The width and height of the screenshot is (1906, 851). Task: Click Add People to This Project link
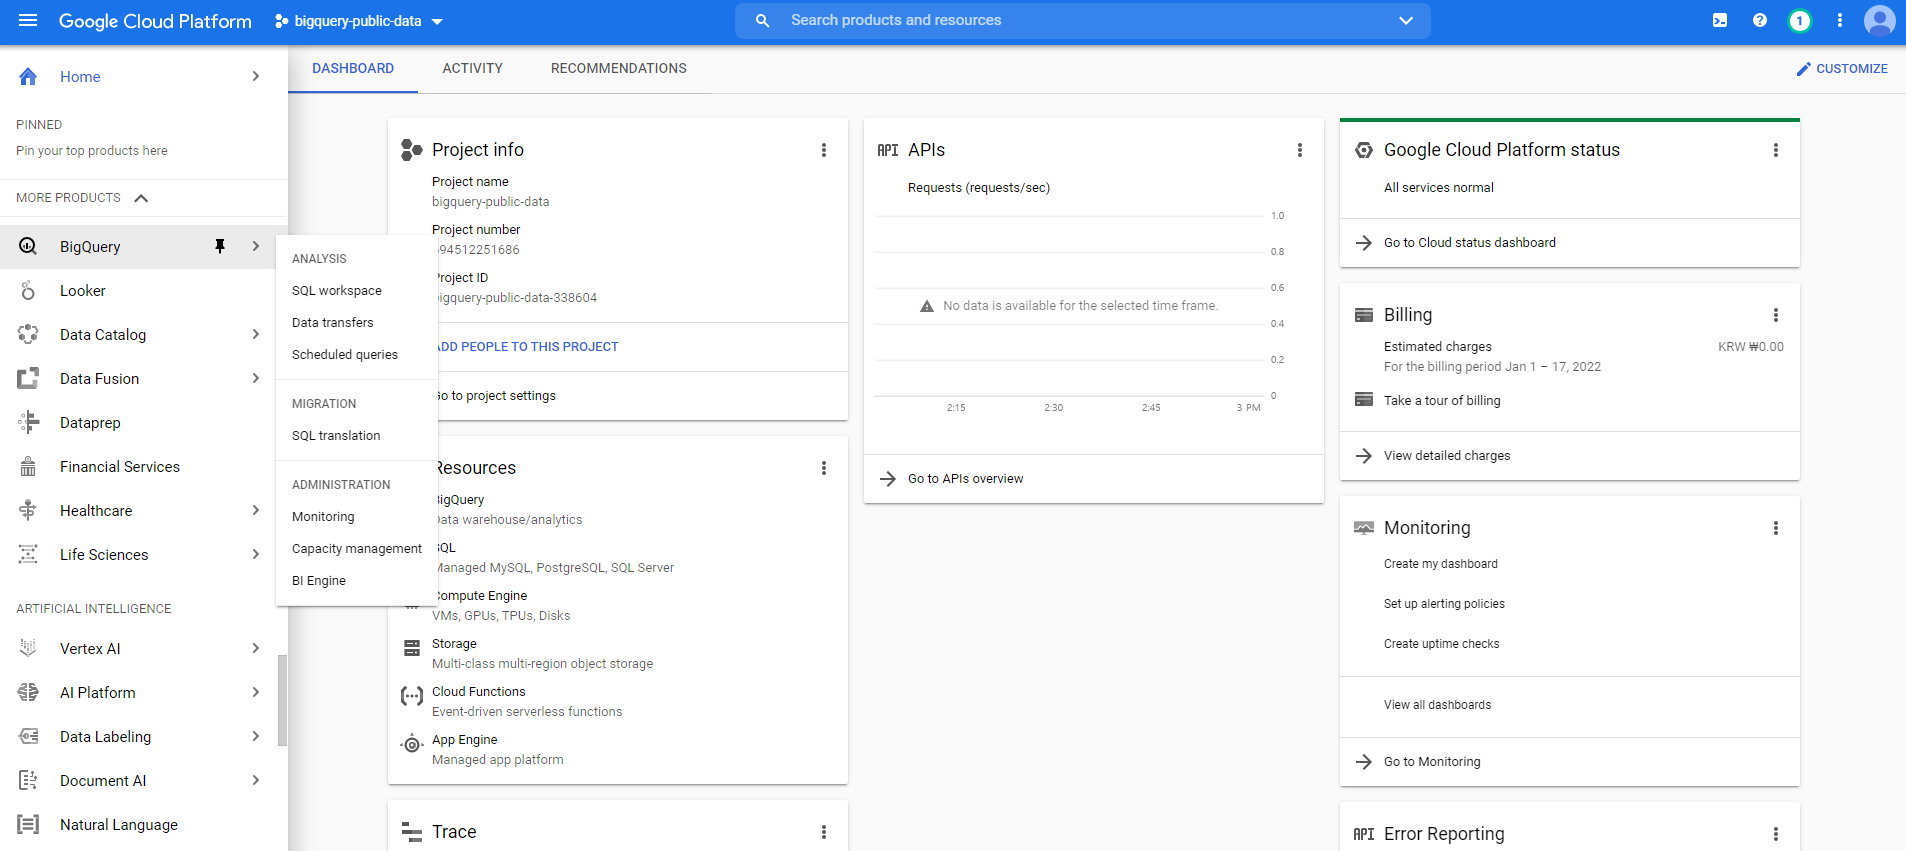pyautogui.click(x=527, y=347)
